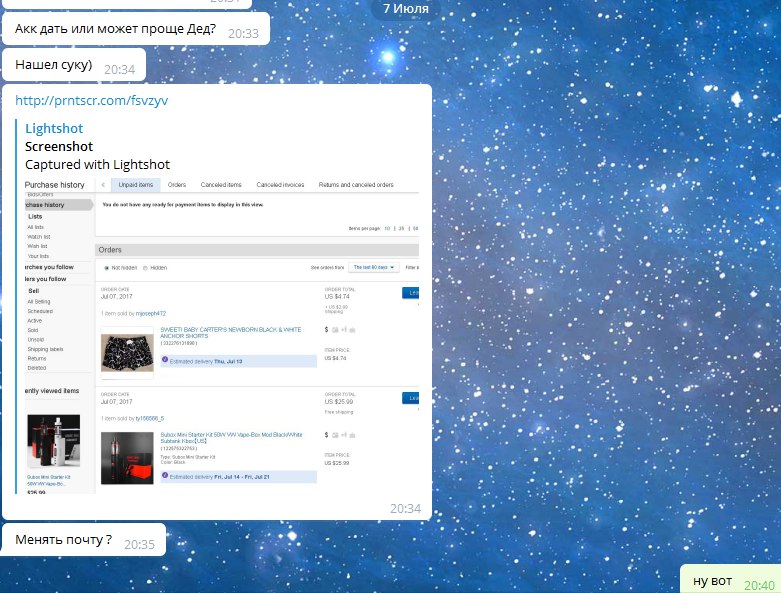Open the Returns and canceled orders tab
Viewport: 781px width, 593px height.
pos(355,185)
